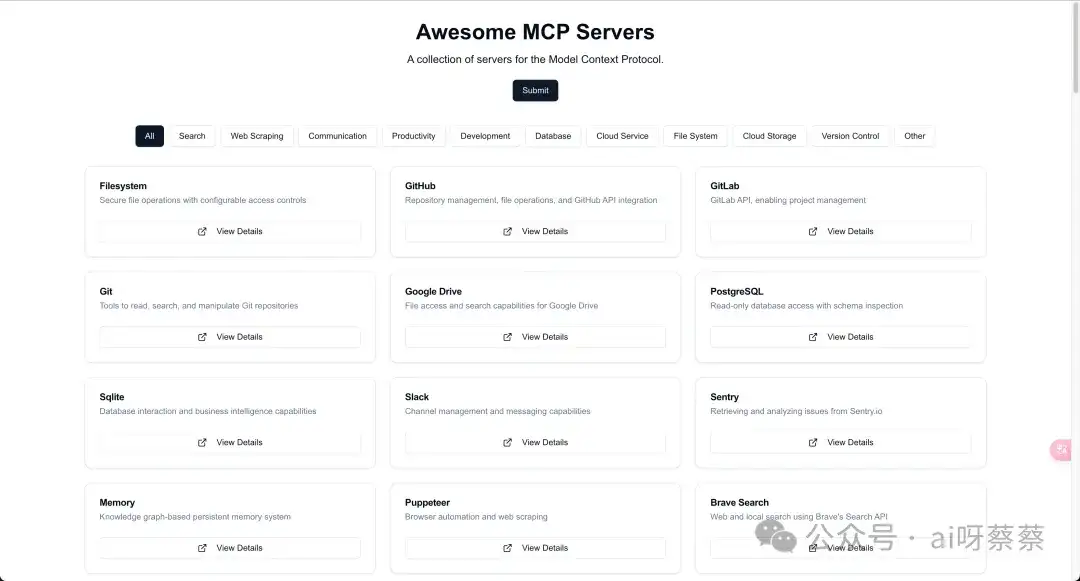Click 'Knowledge graph-based persistent memory system' text
The height and width of the screenshot is (581, 1080).
195,517
